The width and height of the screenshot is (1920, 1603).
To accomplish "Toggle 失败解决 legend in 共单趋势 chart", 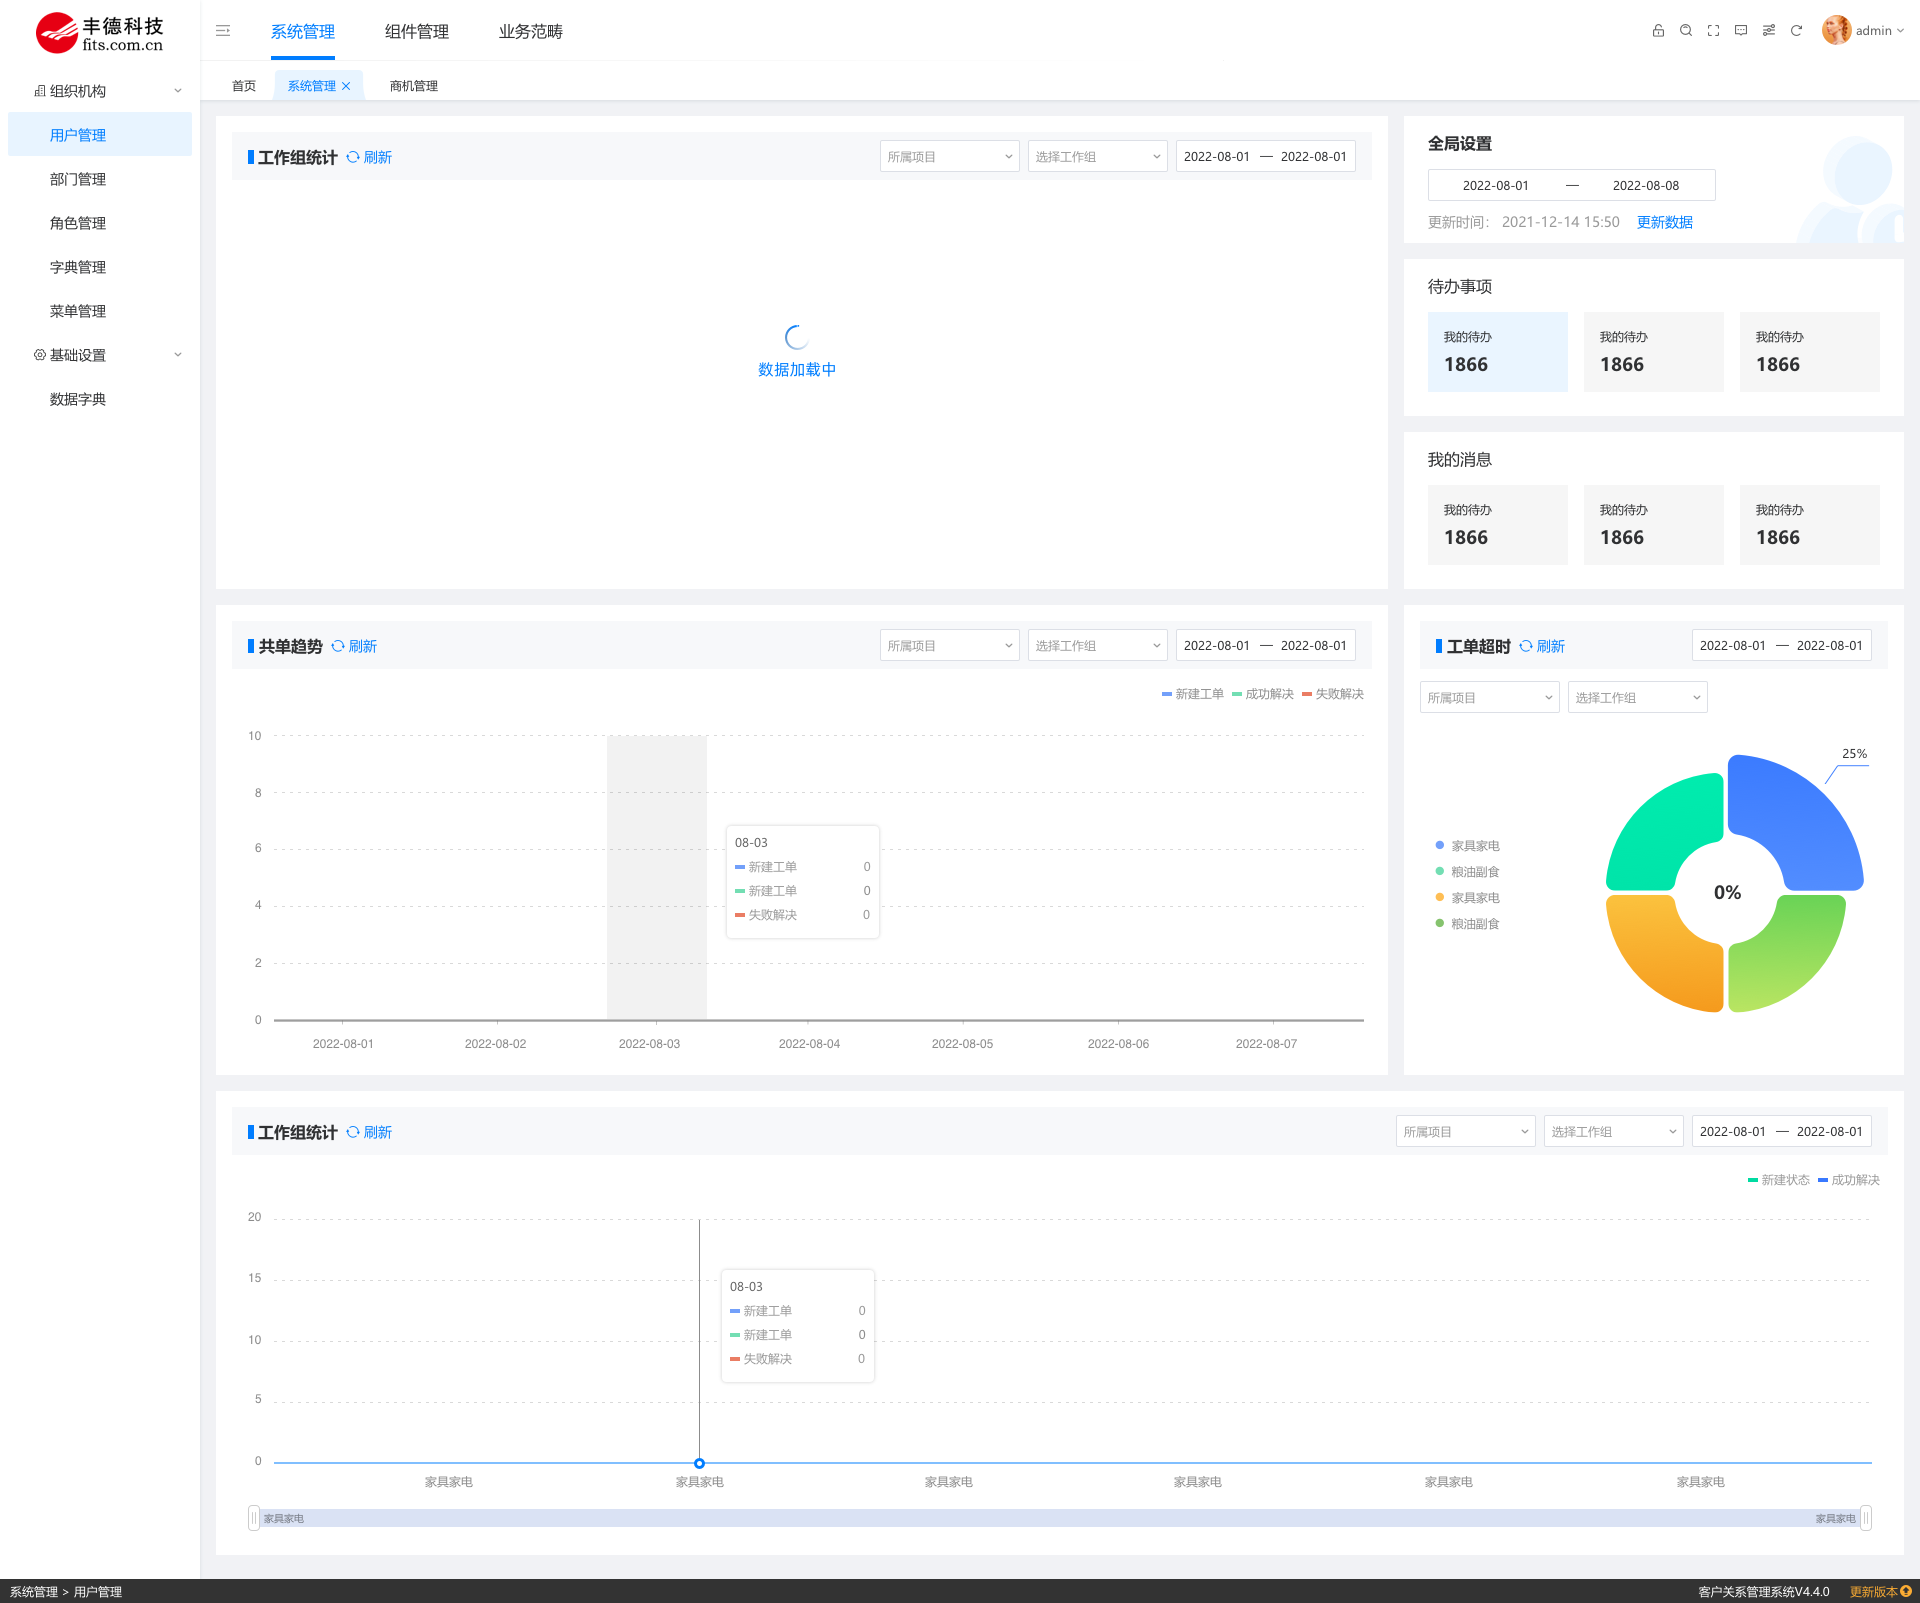I will click(x=1333, y=694).
